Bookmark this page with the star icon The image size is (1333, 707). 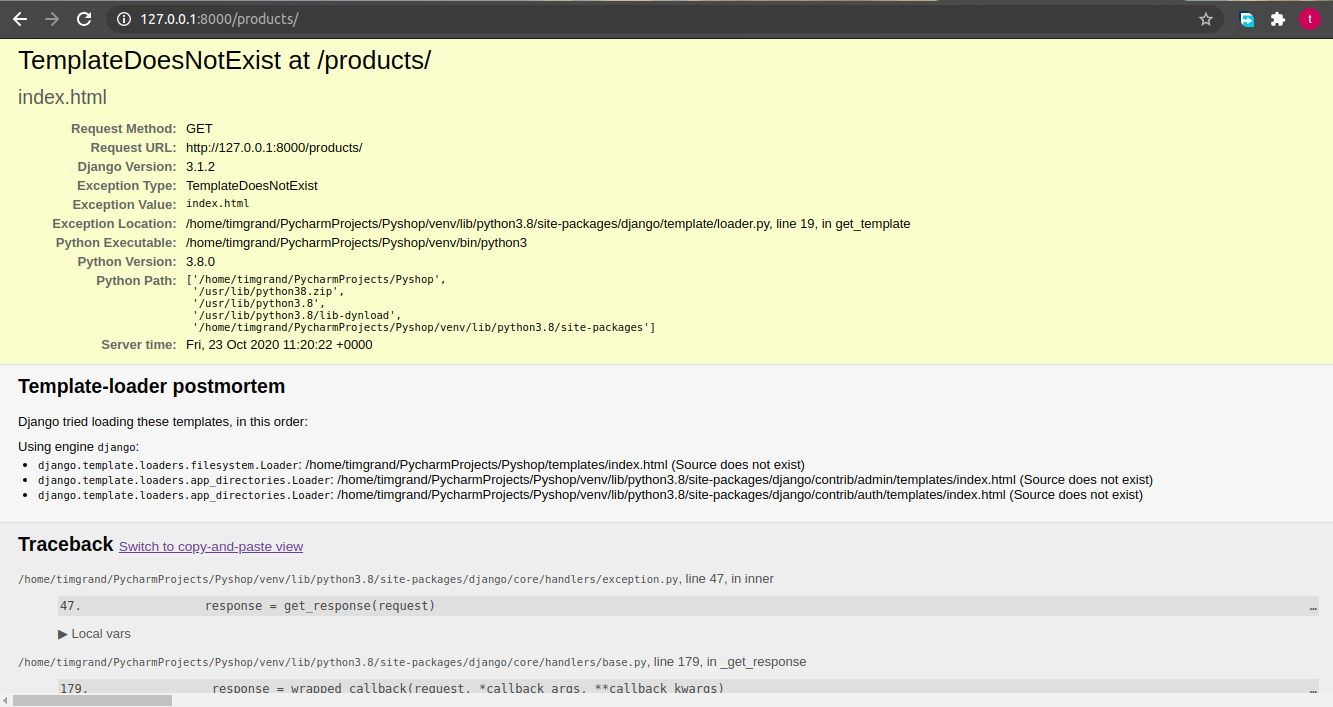pyautogui.click(x=1206, y=19)
